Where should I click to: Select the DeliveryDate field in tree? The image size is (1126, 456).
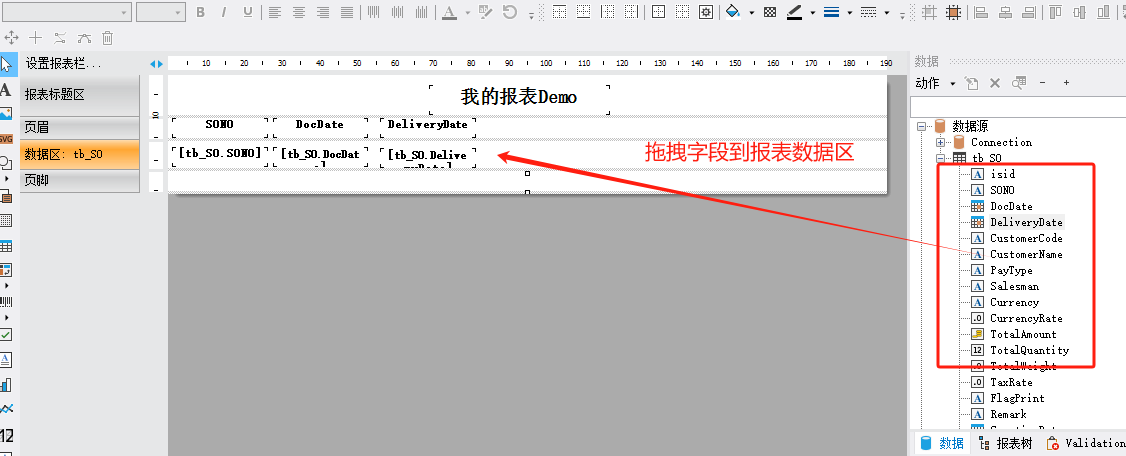1026,222
